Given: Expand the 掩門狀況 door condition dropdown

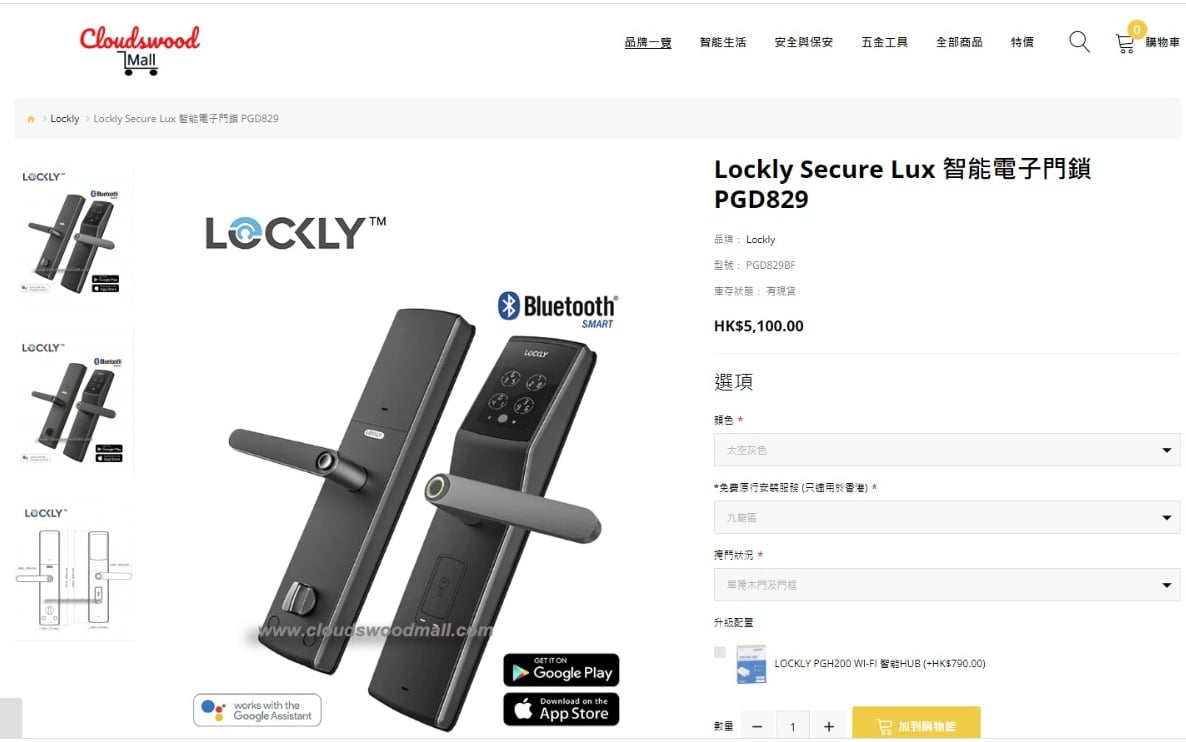Looking at the screenshot, I should [x=947, y=585].
